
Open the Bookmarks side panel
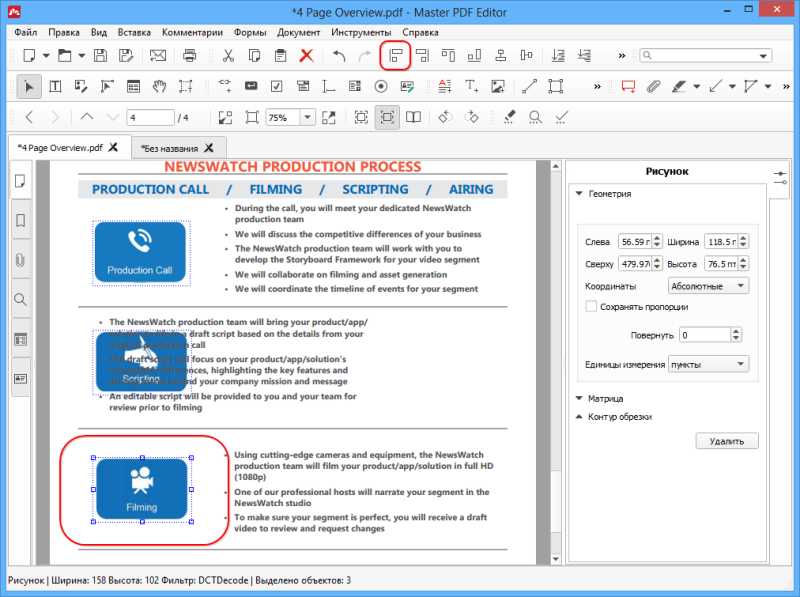click(20, 220)
